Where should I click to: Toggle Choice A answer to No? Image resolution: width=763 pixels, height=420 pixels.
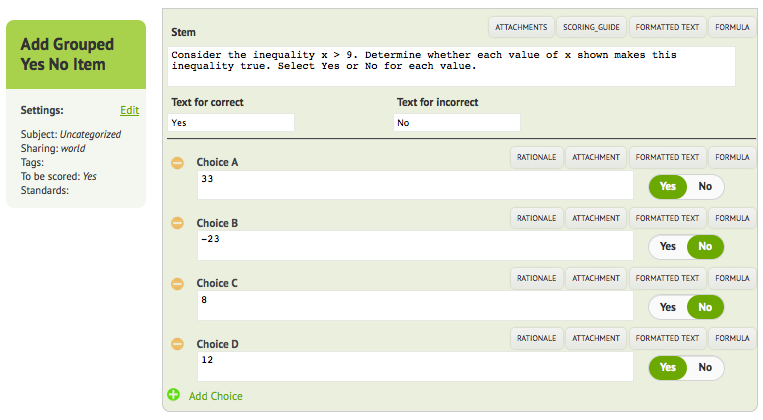(705, 186)
